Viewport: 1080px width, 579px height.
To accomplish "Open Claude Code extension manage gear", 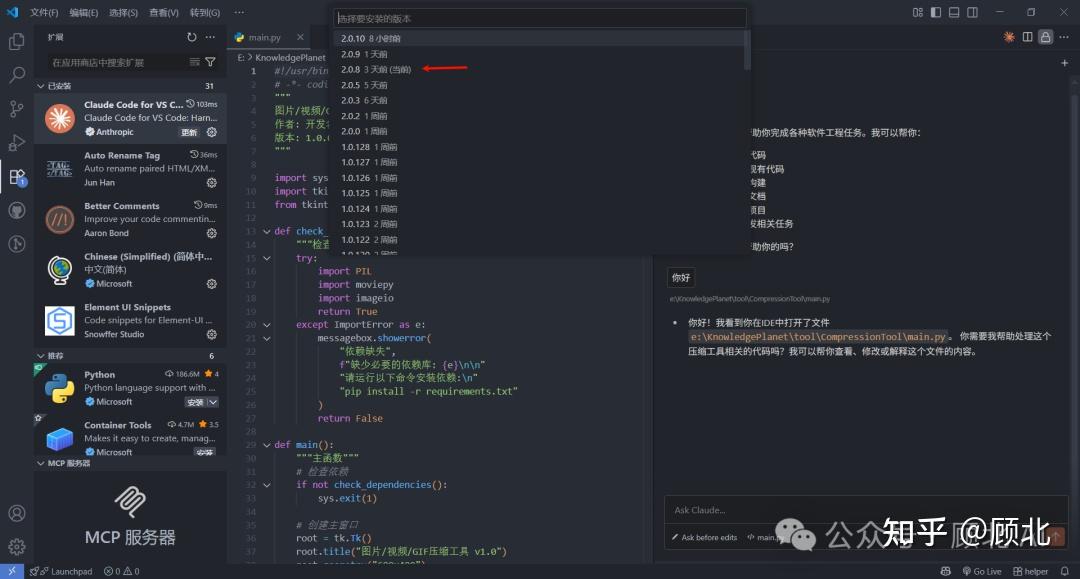I will pos(211,132).
